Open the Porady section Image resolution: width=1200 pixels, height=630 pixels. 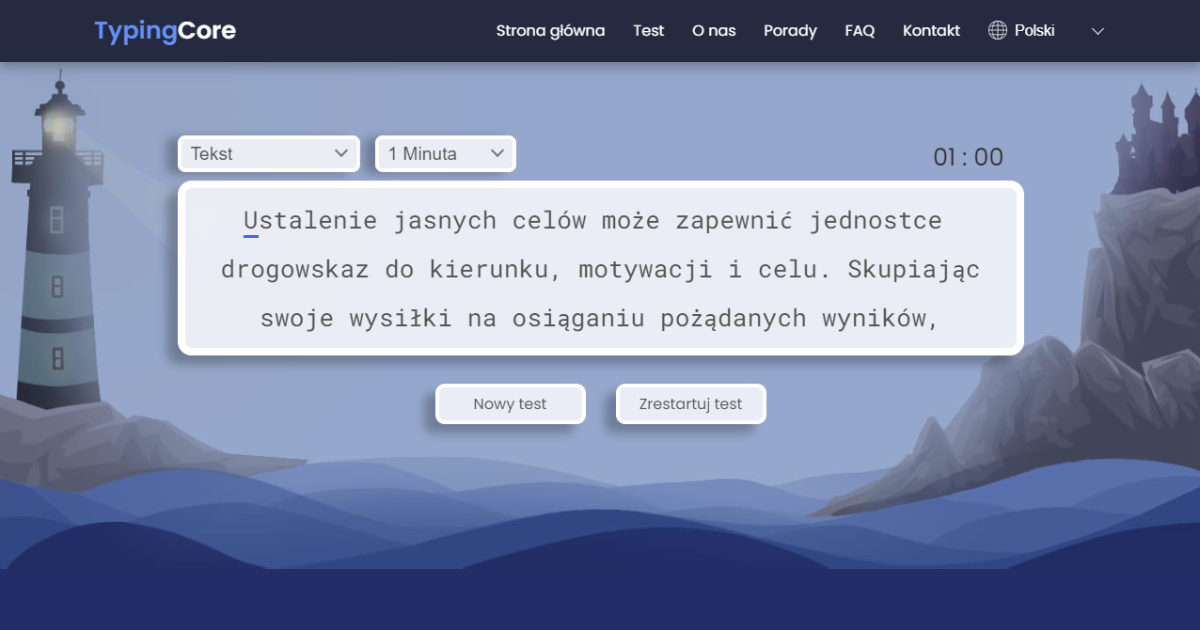pos(790,31)
